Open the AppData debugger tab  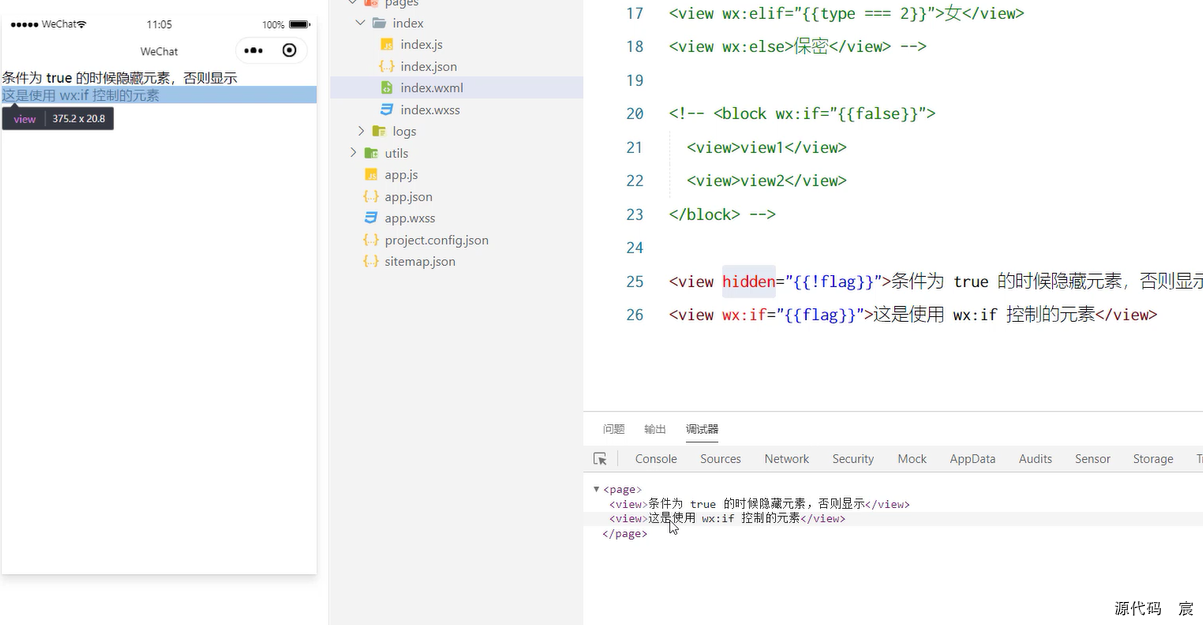click(973, 459)
